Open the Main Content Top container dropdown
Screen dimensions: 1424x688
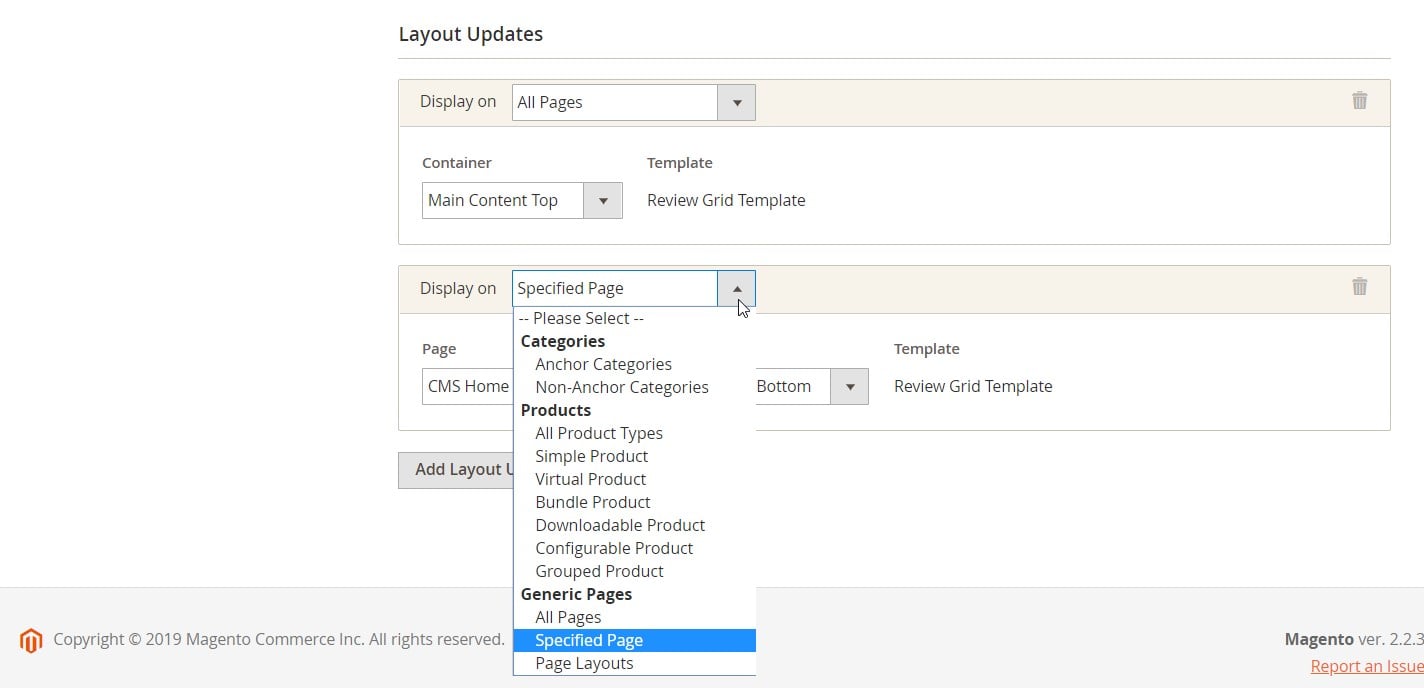tap(522, 200)
